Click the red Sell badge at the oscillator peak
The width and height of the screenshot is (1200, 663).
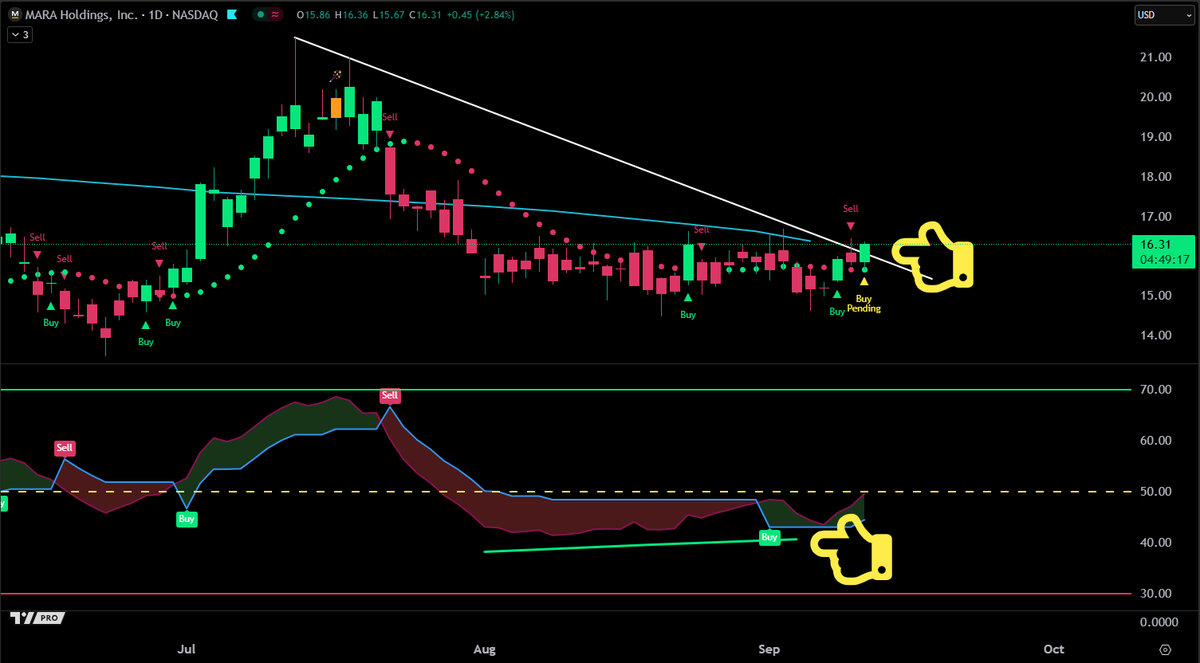tap(389, 397)
